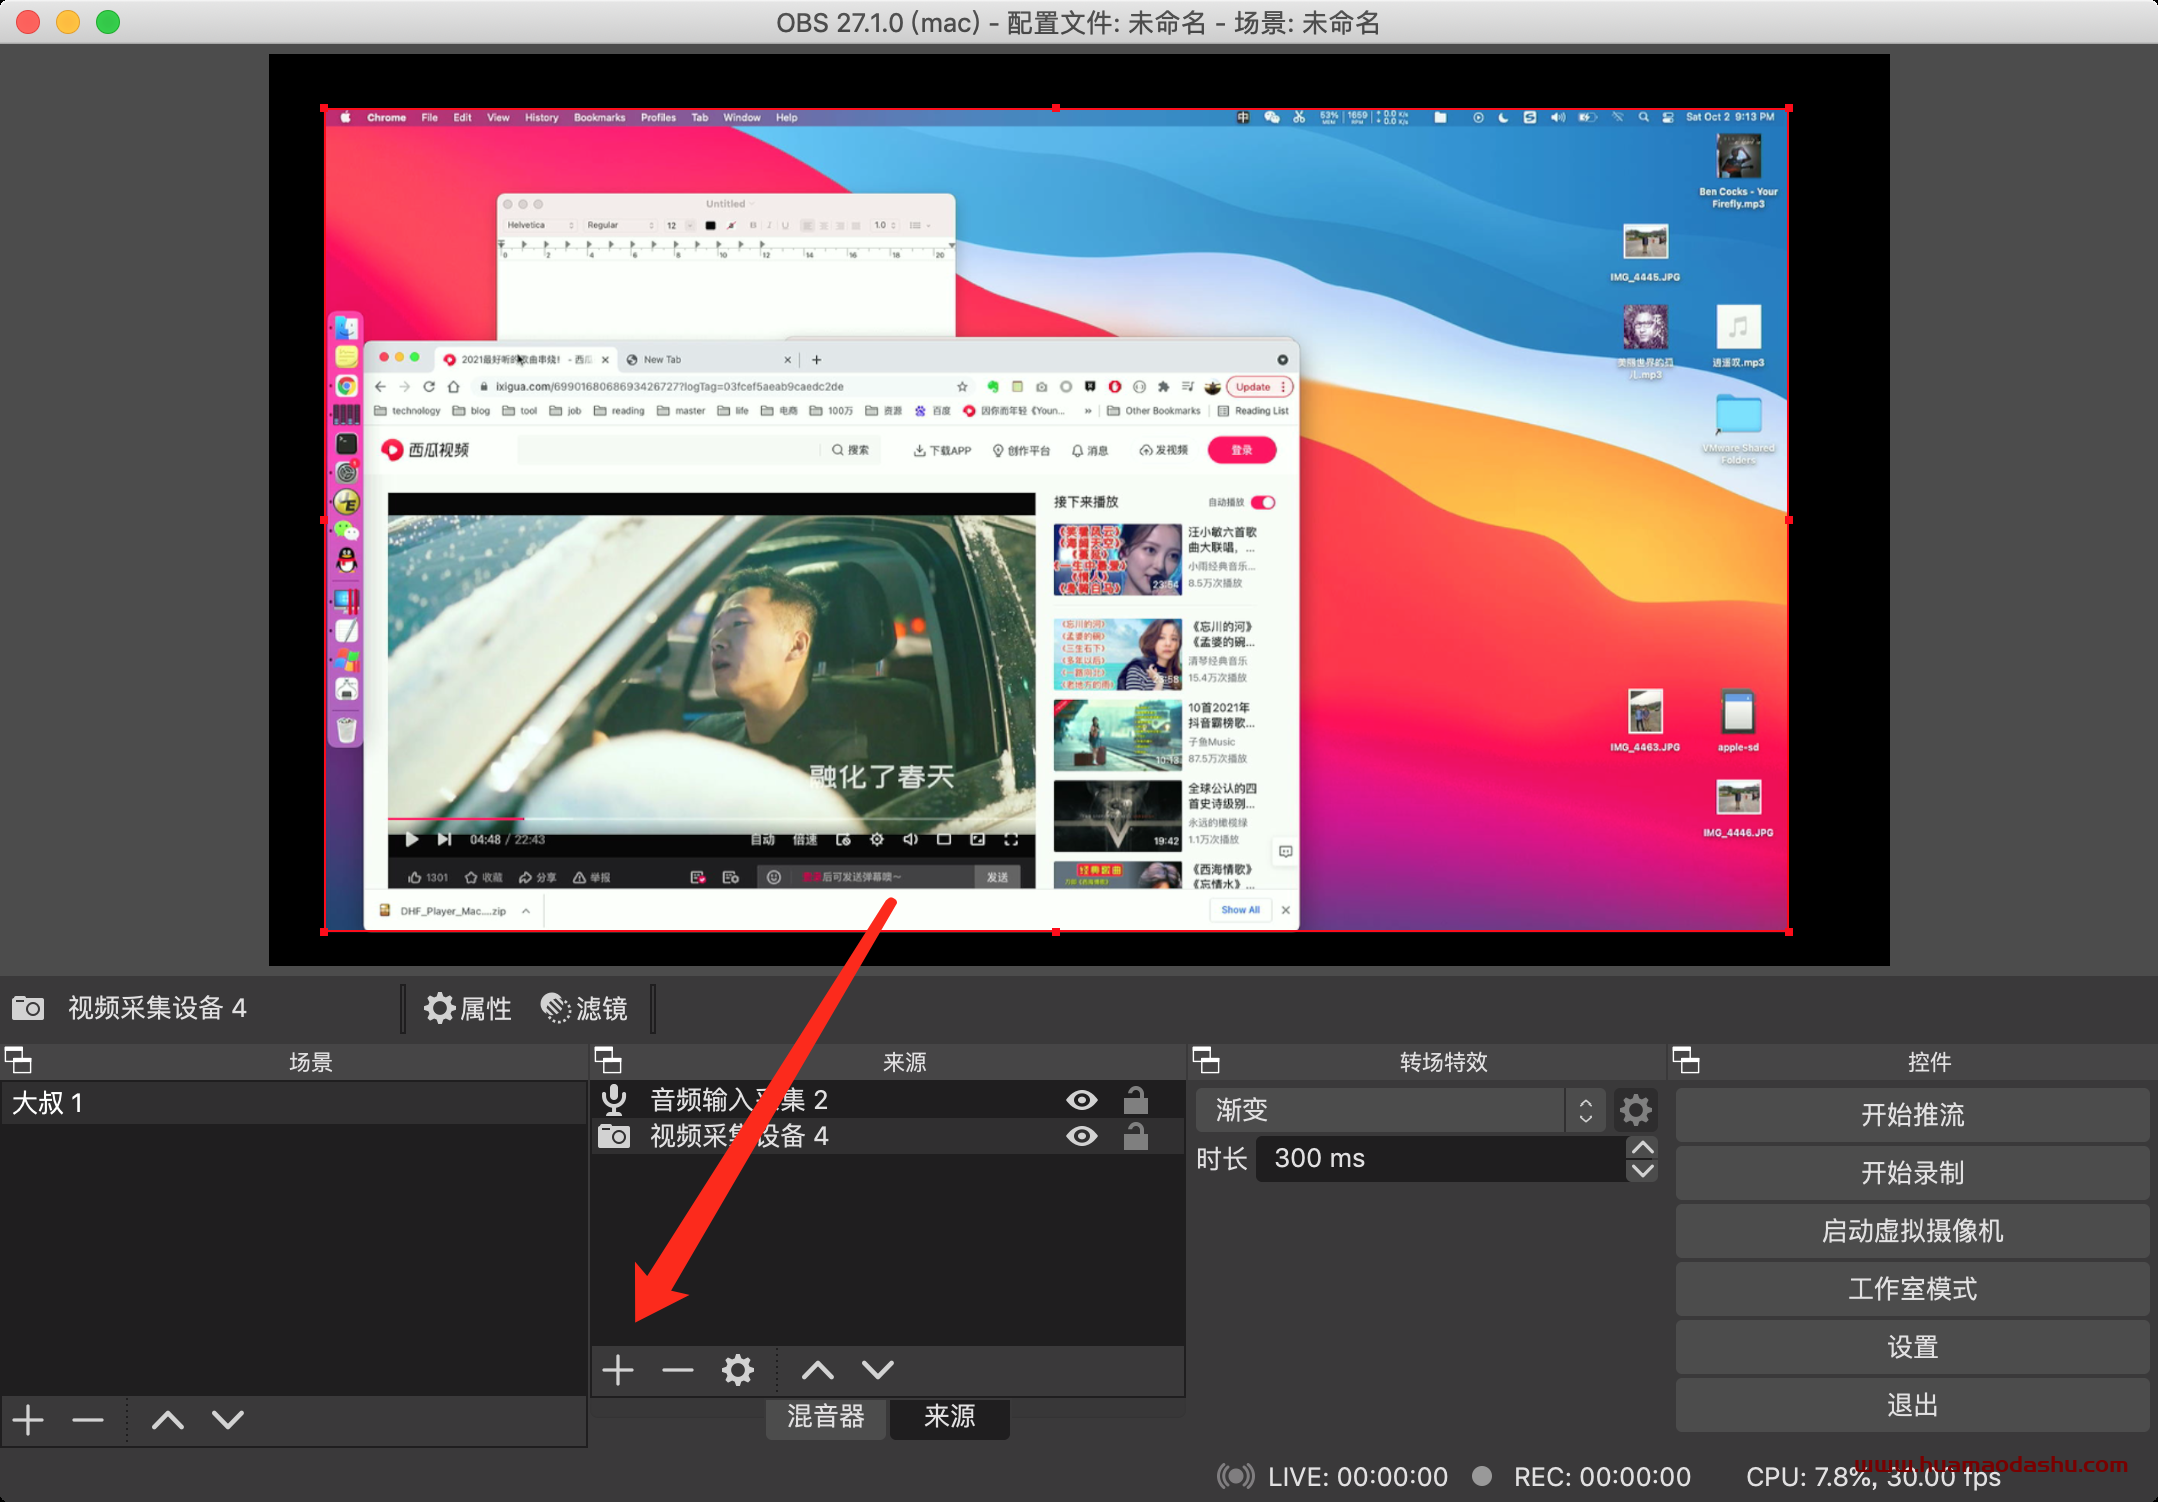Image resolution: width=2158 pixels, height=1502 pixels.
Task: Click camera icon of 视频采集设备 4 source
Action: [614, 1136]
